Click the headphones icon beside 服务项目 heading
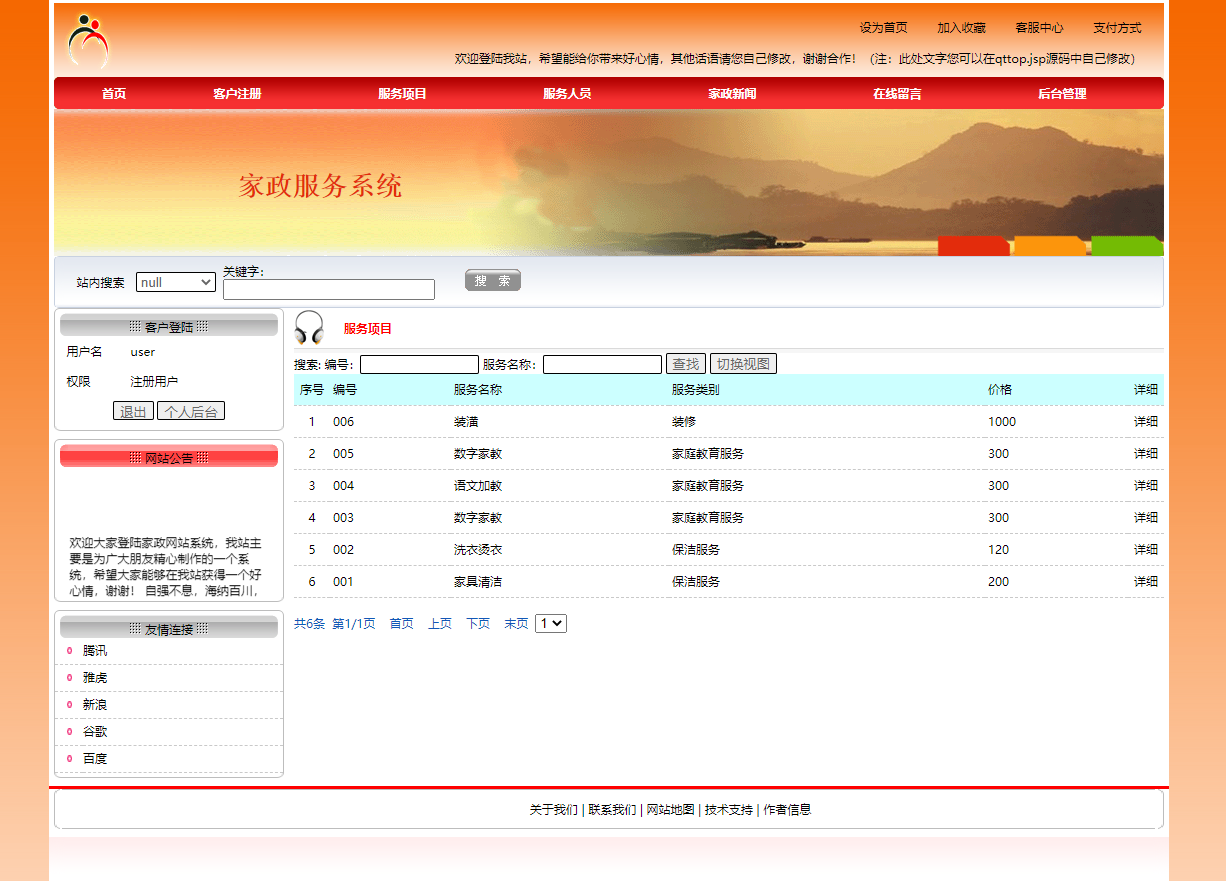 tap(310, 325)
